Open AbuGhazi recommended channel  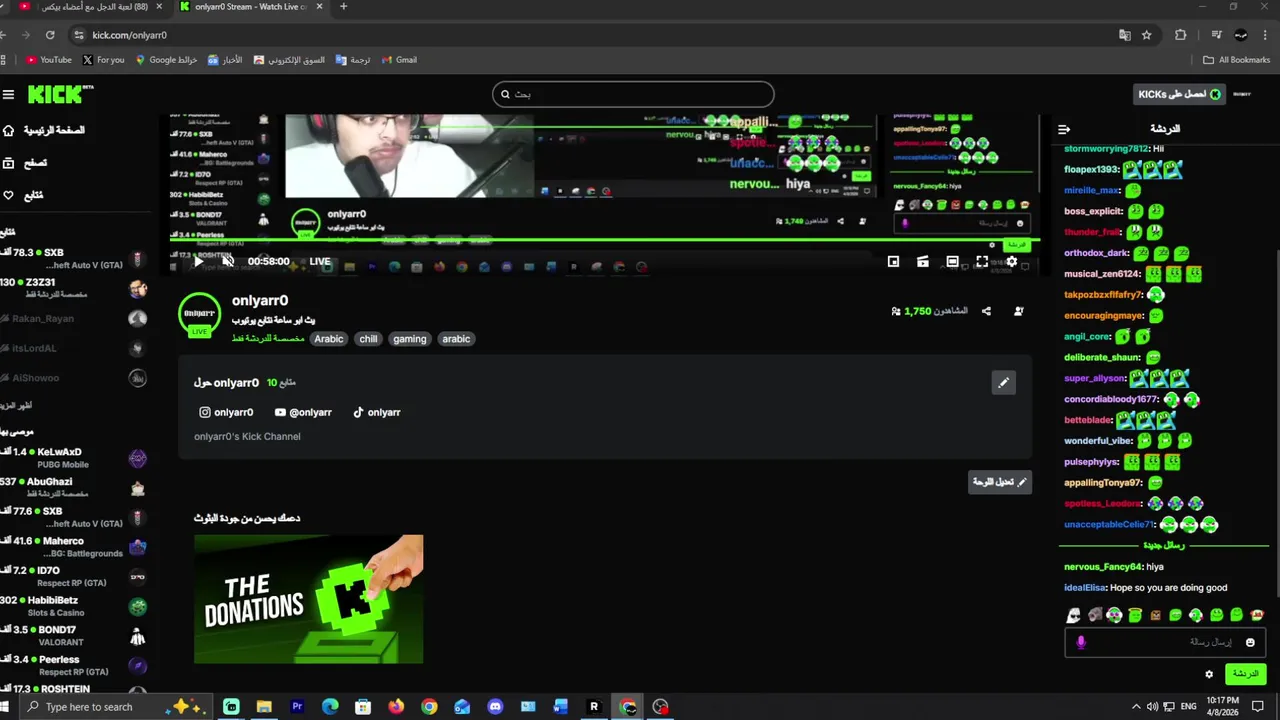(x=74, y=488)
